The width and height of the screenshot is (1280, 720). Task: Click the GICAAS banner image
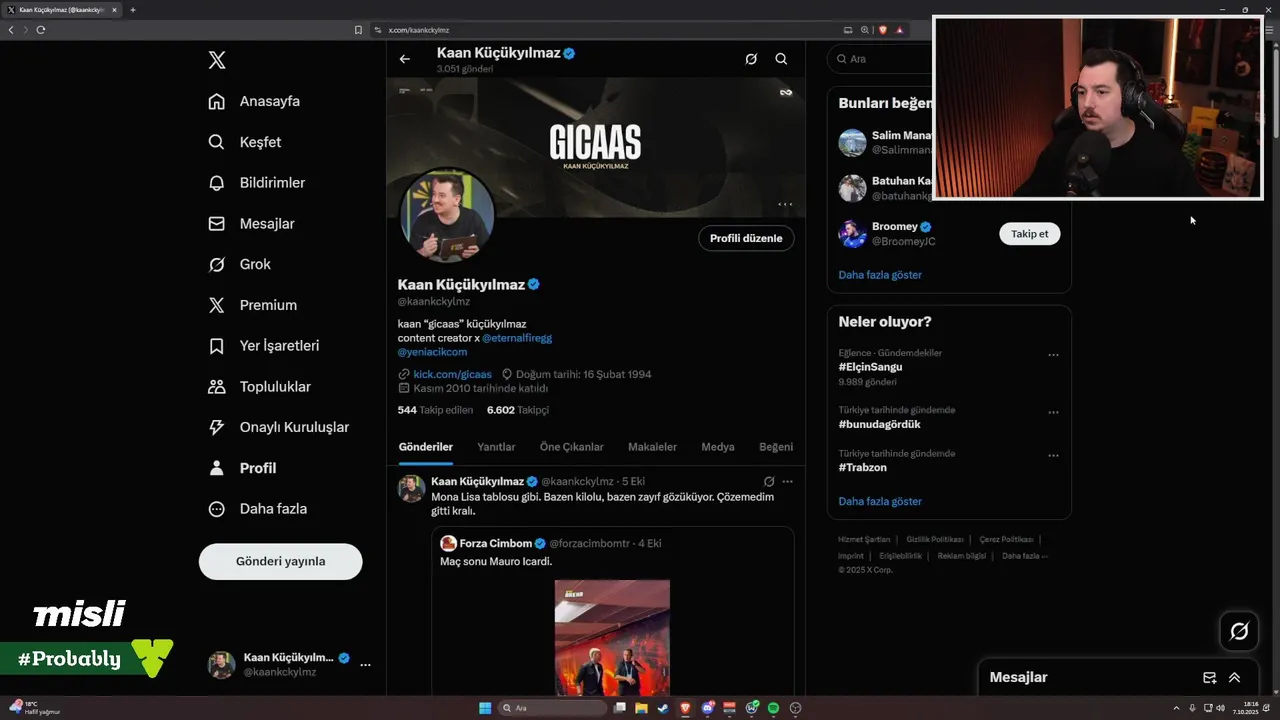click(596, 145)
